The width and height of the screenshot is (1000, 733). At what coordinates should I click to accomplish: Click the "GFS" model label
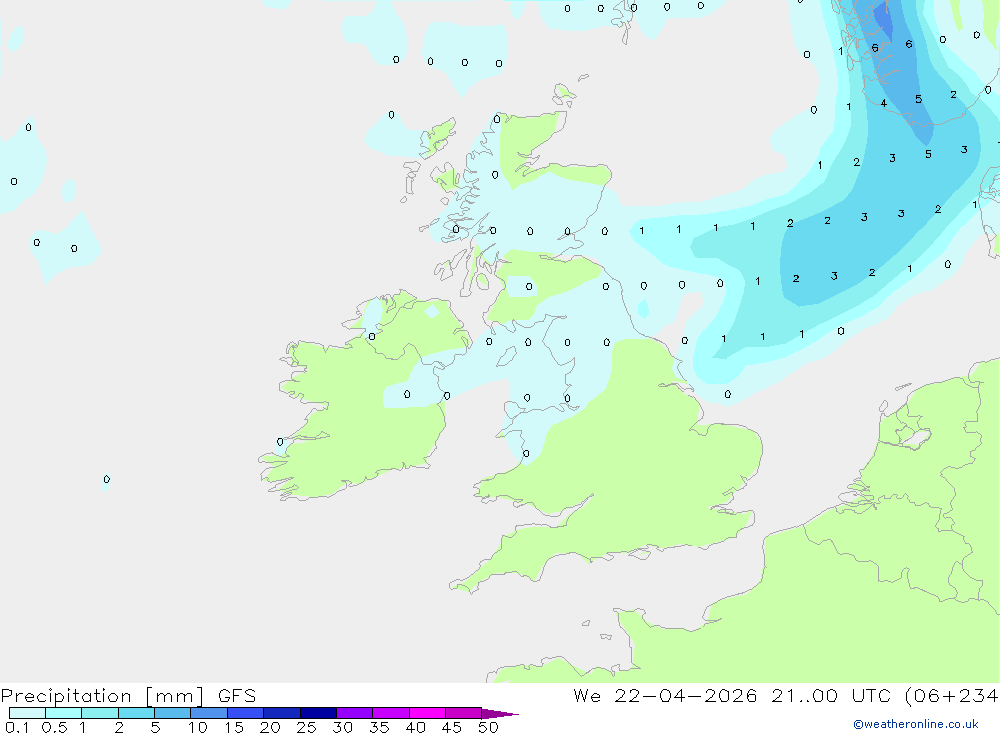(x=237, y=696)
